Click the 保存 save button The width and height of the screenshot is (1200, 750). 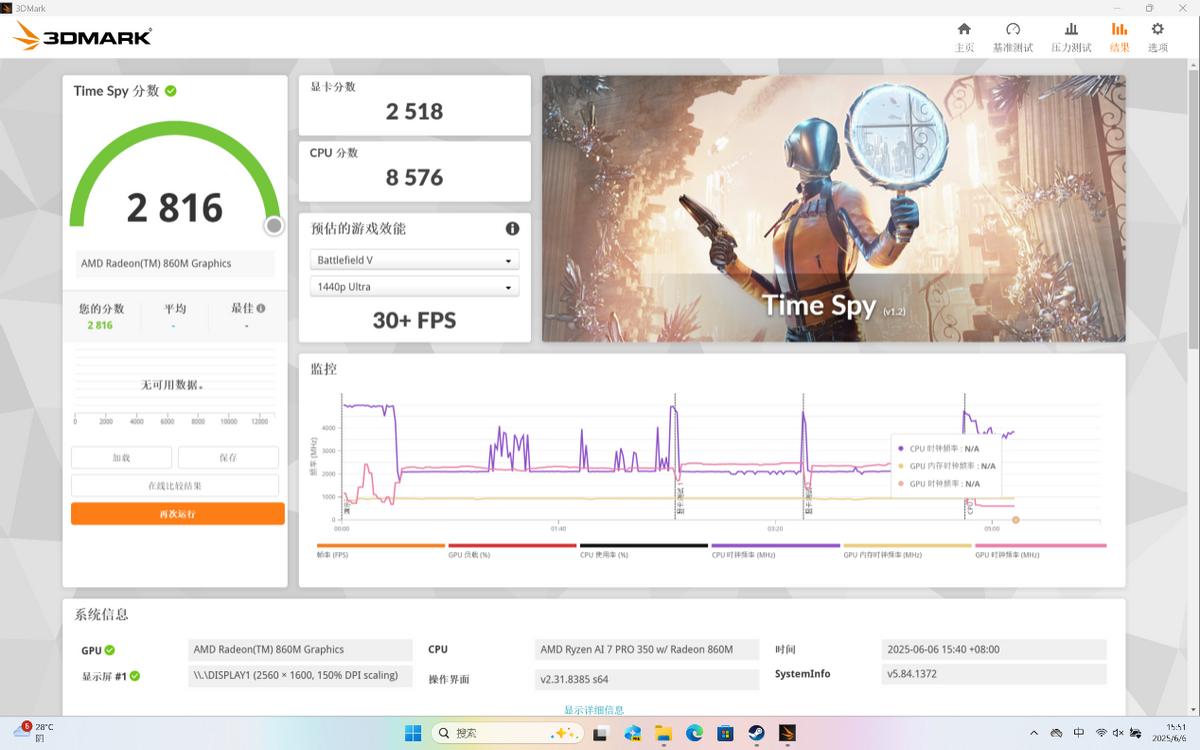pyautogui.click(x=228, y=457)
